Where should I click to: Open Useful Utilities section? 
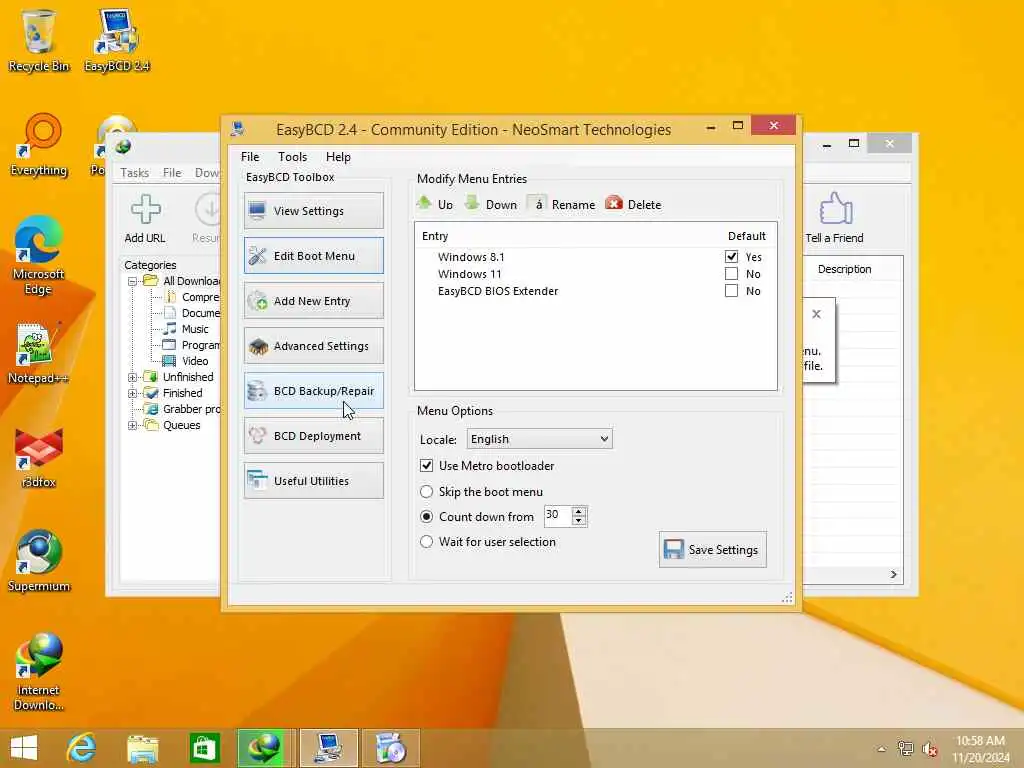(x=313, y=481)
